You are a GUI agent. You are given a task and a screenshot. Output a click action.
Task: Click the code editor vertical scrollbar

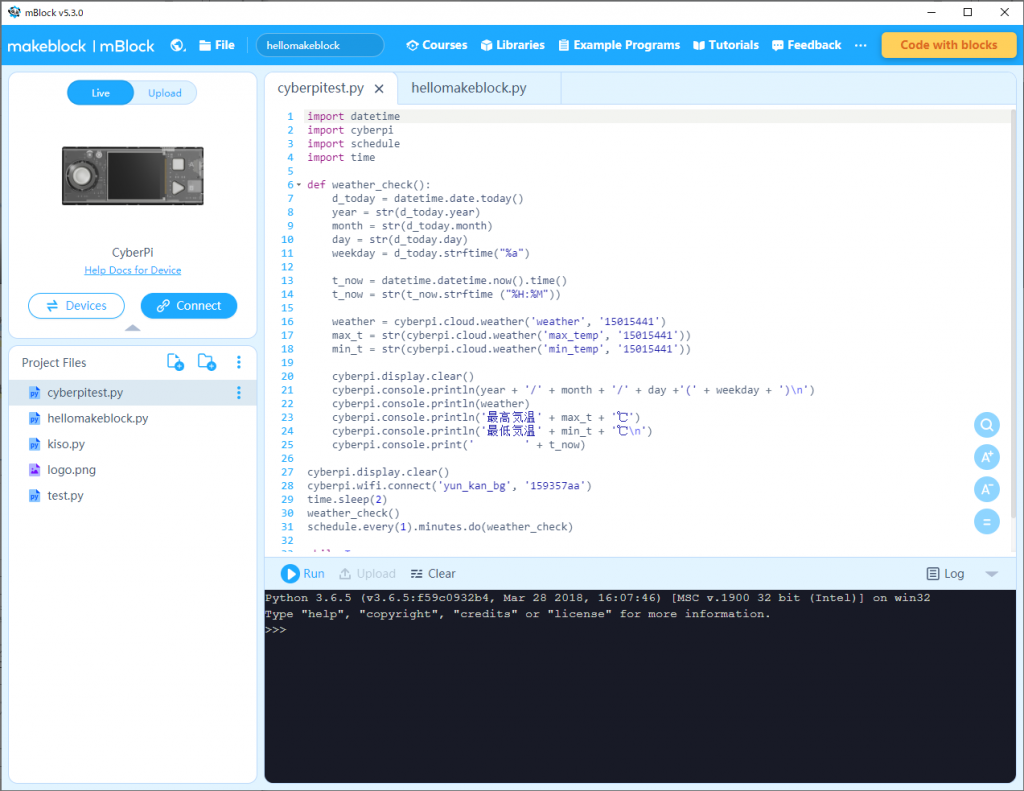click(1013, 314)
